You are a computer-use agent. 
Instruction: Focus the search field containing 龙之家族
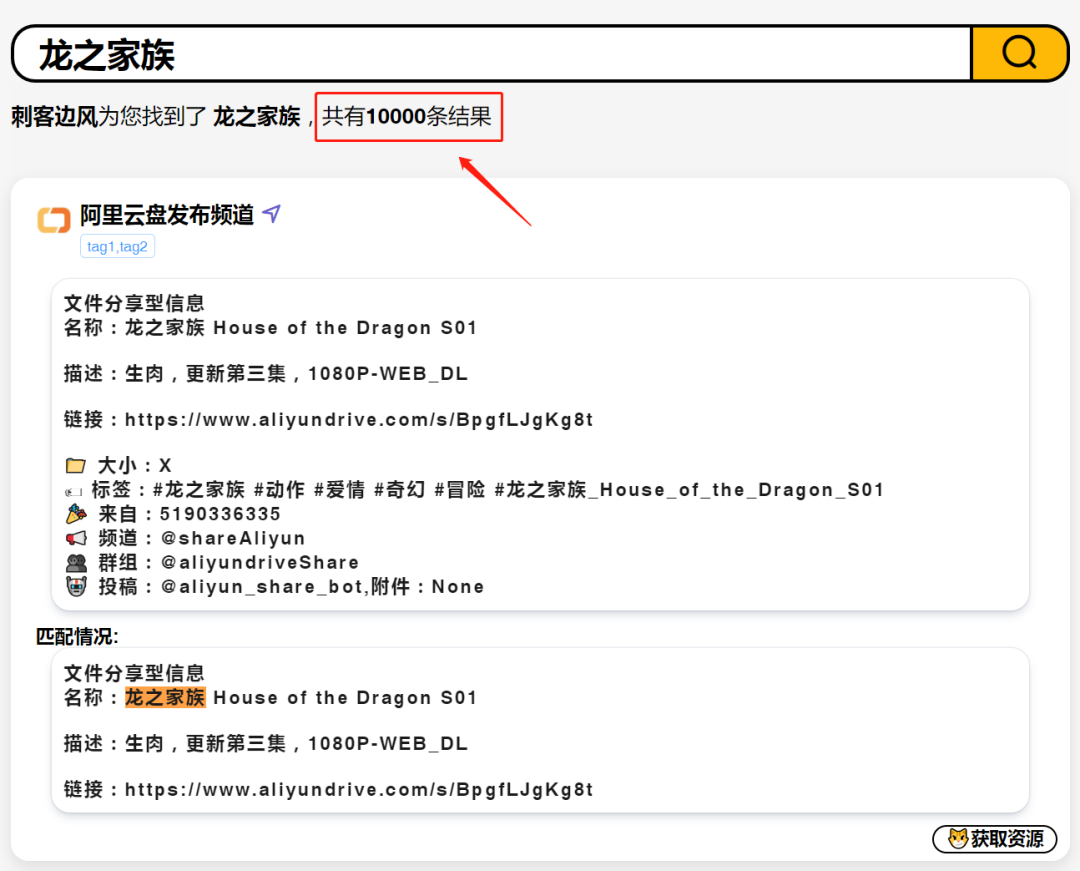point(492,53)
